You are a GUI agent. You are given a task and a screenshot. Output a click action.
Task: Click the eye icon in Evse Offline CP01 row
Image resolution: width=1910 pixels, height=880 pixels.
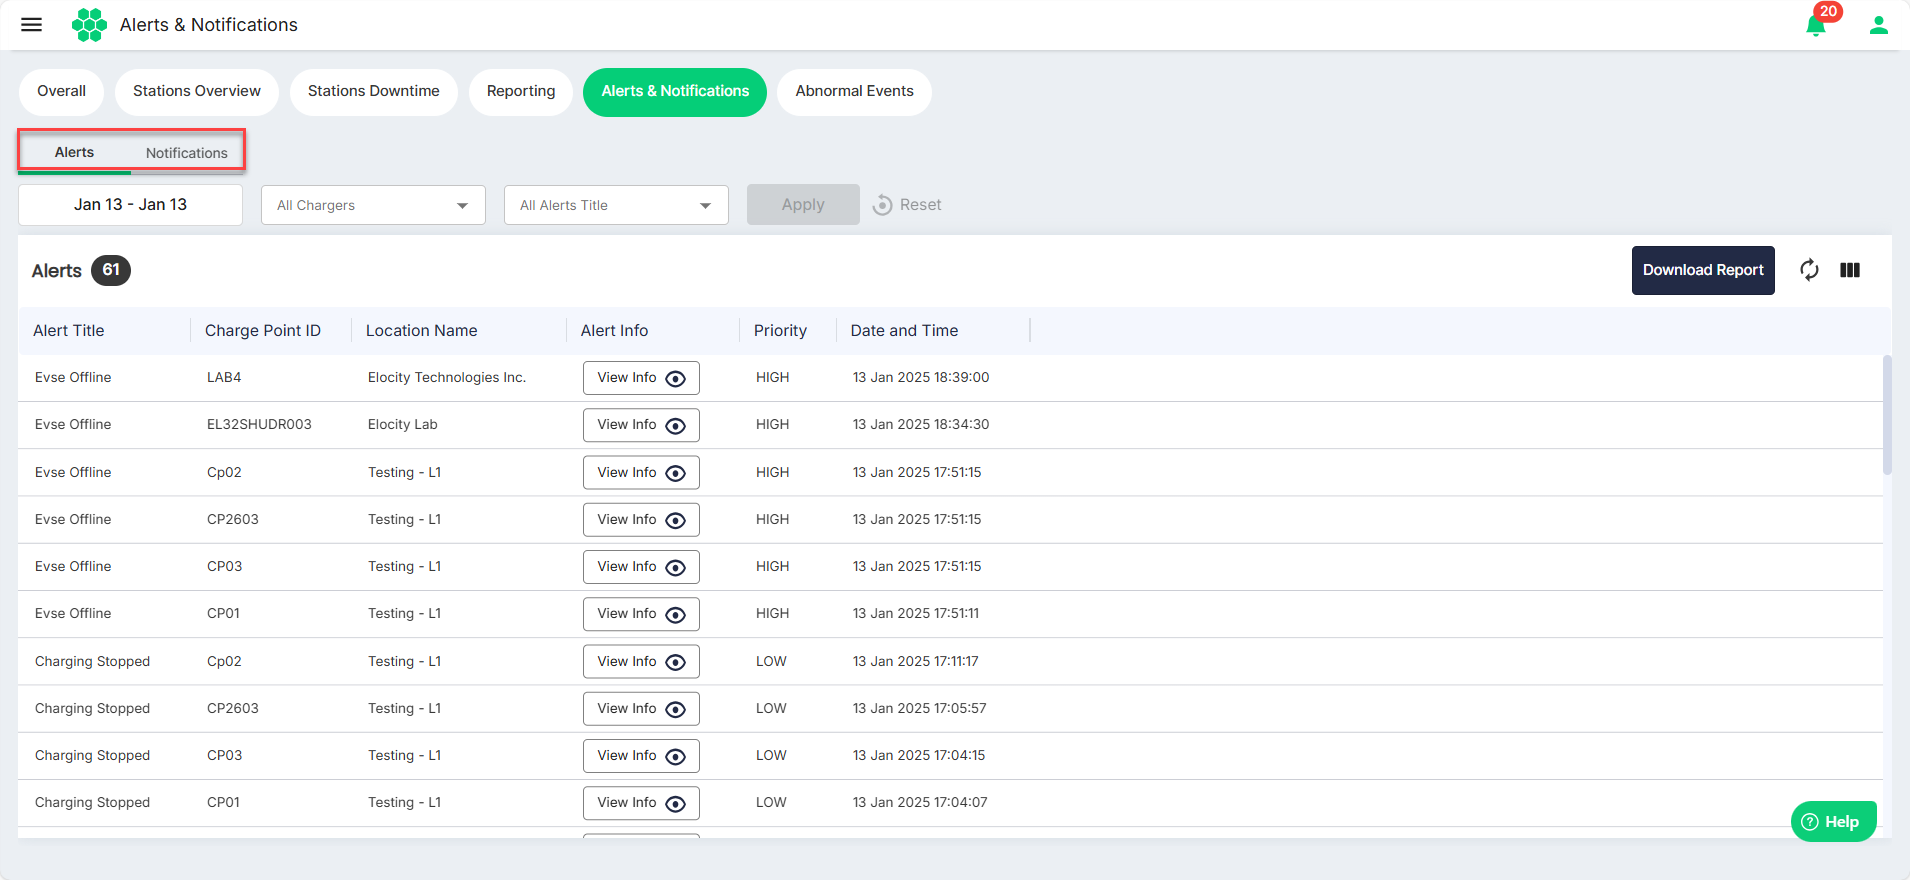tap(676, 614)
